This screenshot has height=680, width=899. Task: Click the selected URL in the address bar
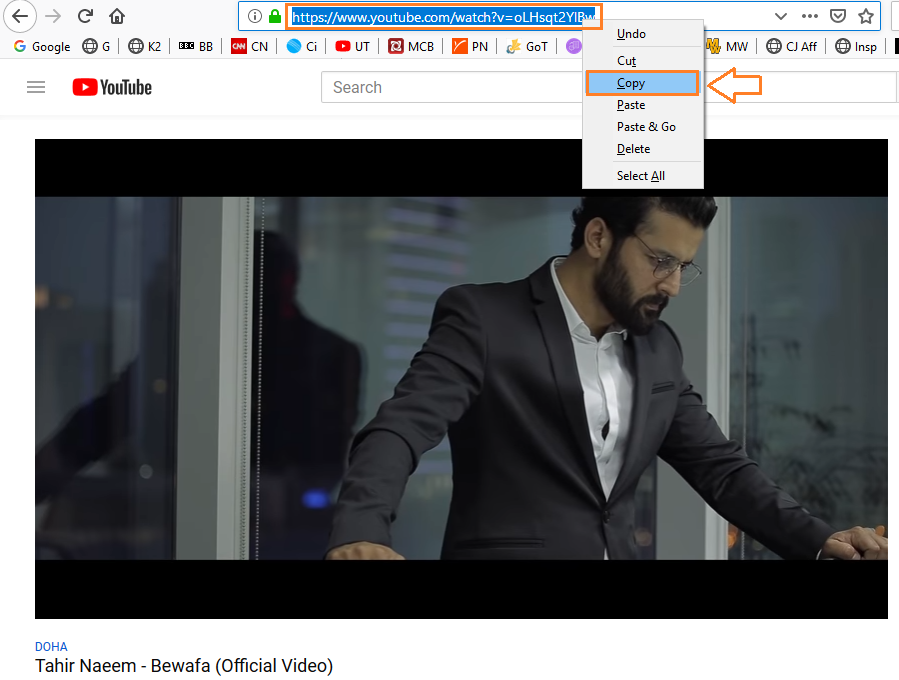click(444, 17)
